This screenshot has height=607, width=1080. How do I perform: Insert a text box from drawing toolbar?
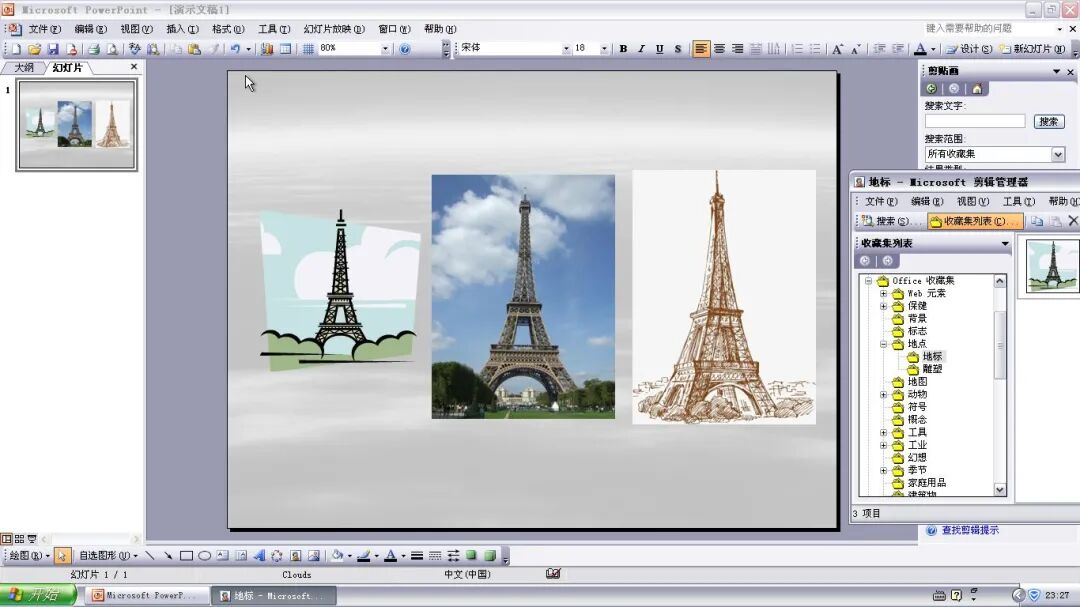pos(222,555)
